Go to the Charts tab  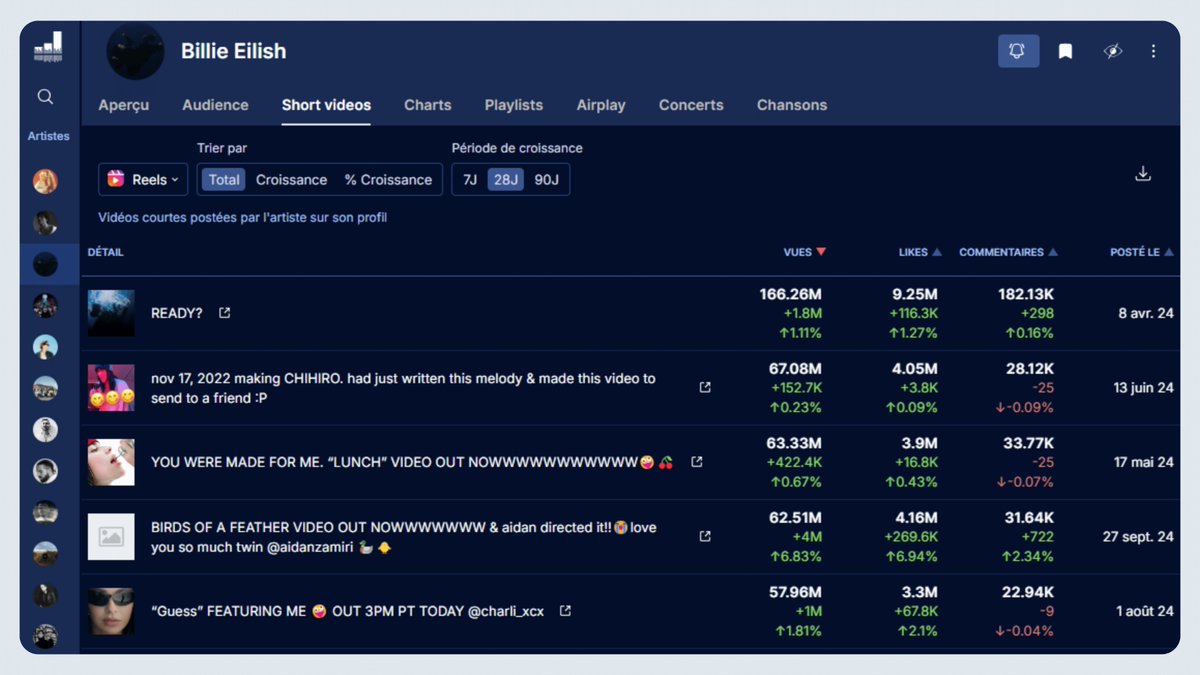428,105
